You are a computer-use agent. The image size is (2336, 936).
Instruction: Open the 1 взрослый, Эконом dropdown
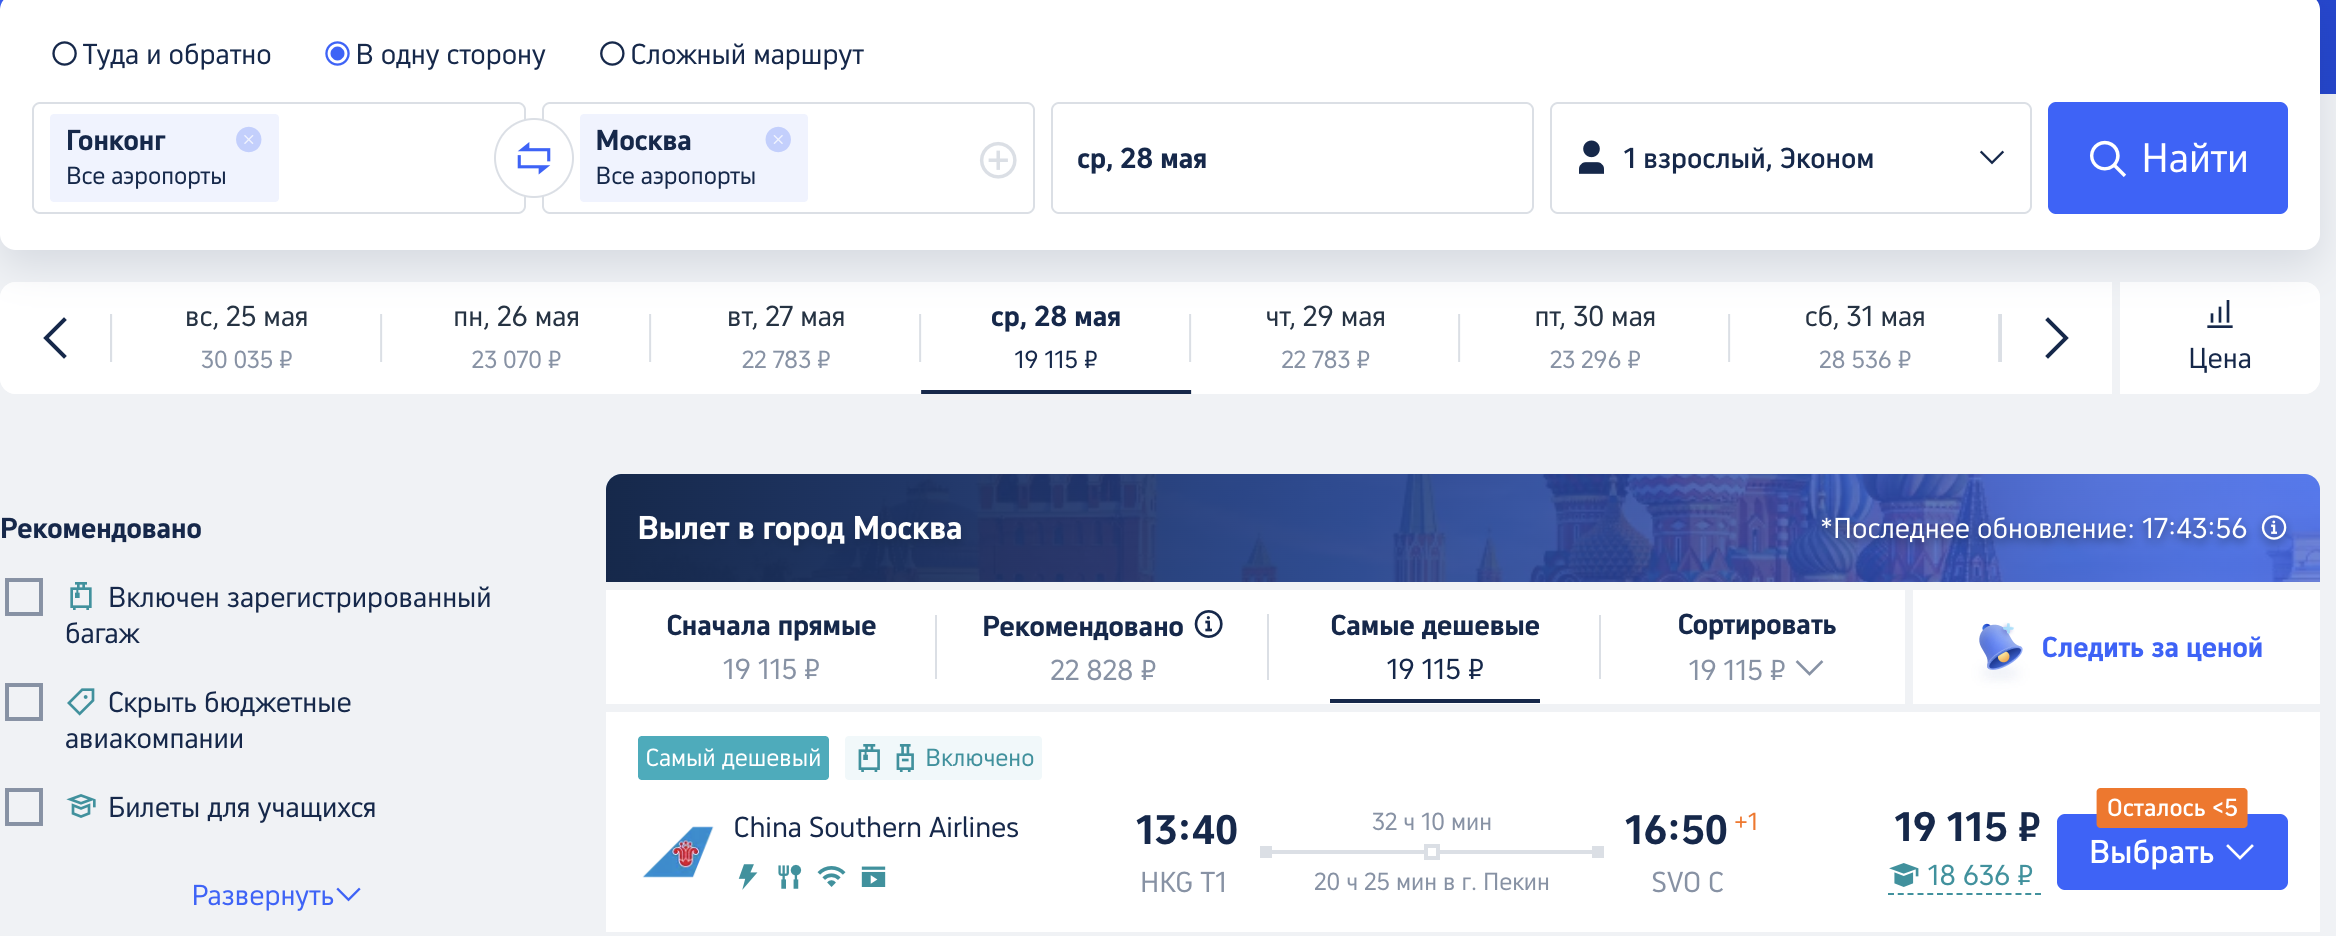[x=1790, y=158]
